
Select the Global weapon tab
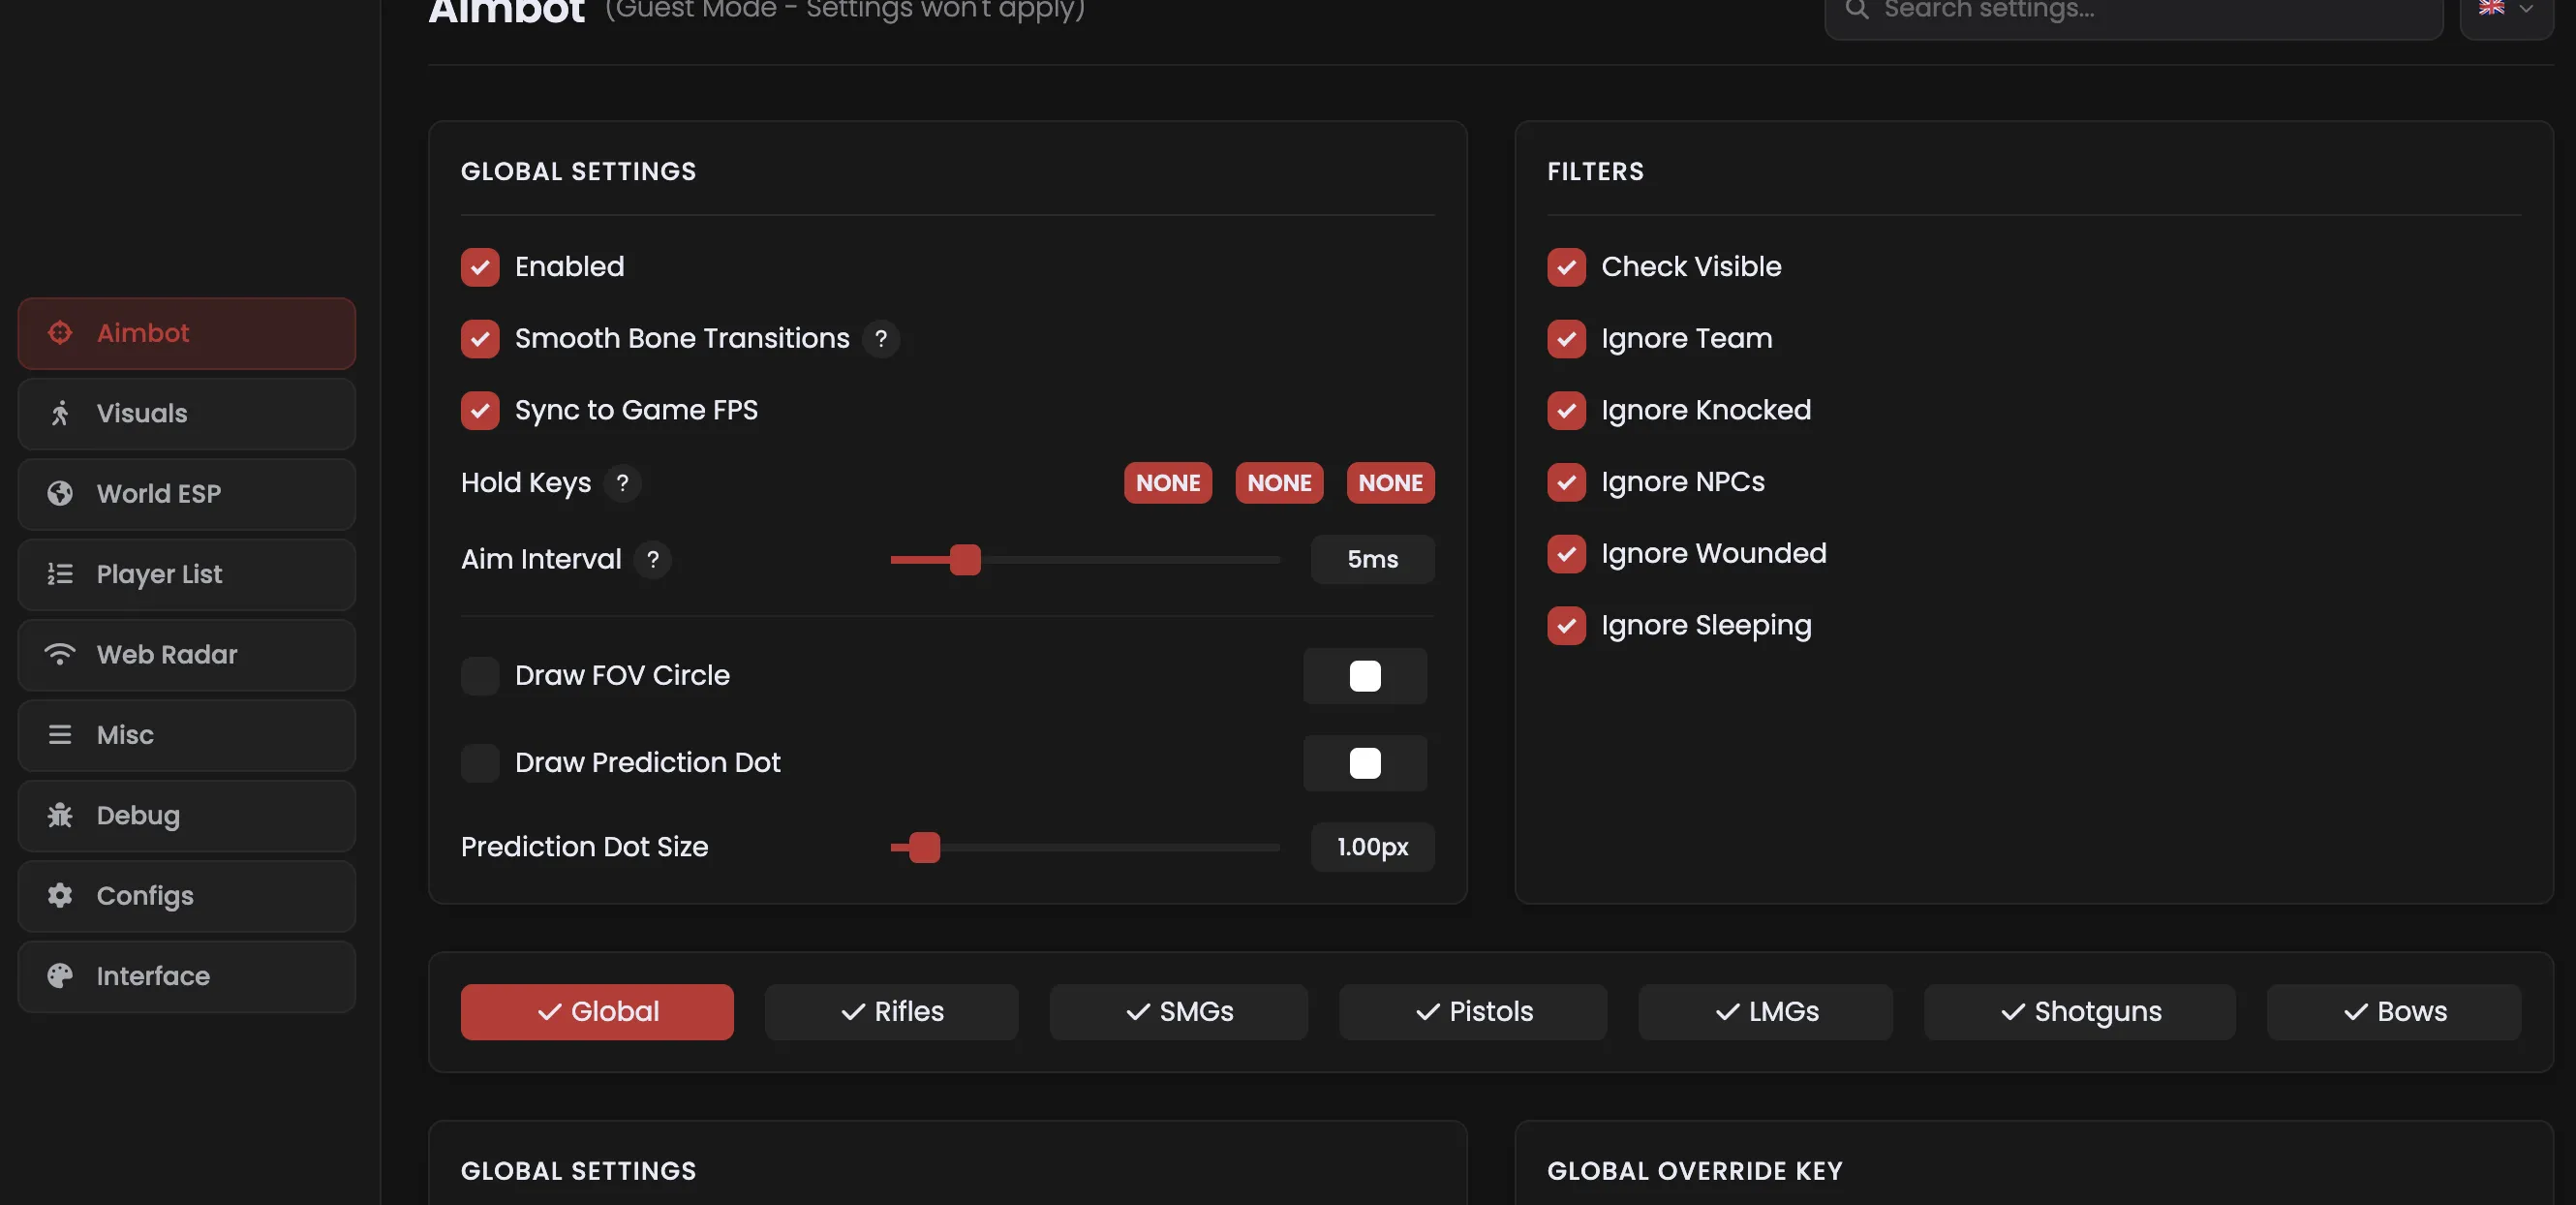(x=597, y=1012)
